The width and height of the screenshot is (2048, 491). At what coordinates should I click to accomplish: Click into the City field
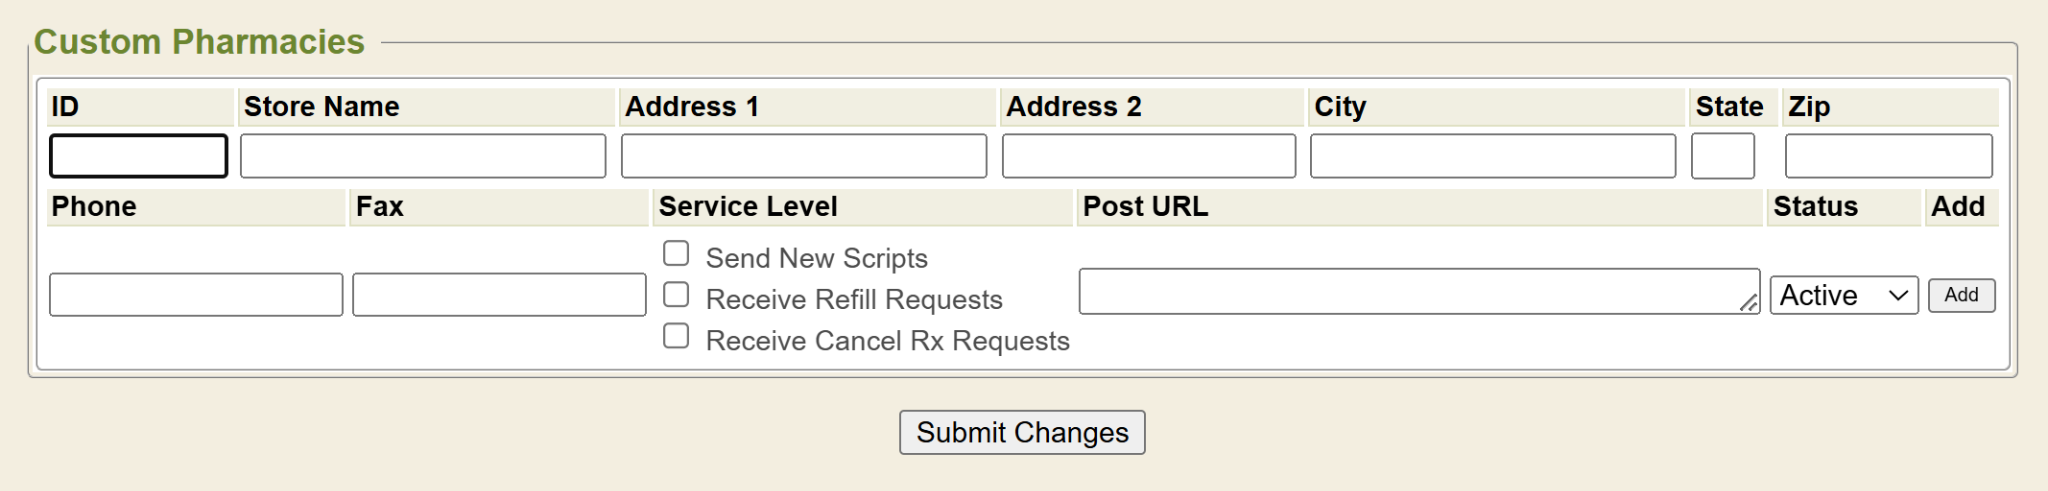(x=1493, y=156)
